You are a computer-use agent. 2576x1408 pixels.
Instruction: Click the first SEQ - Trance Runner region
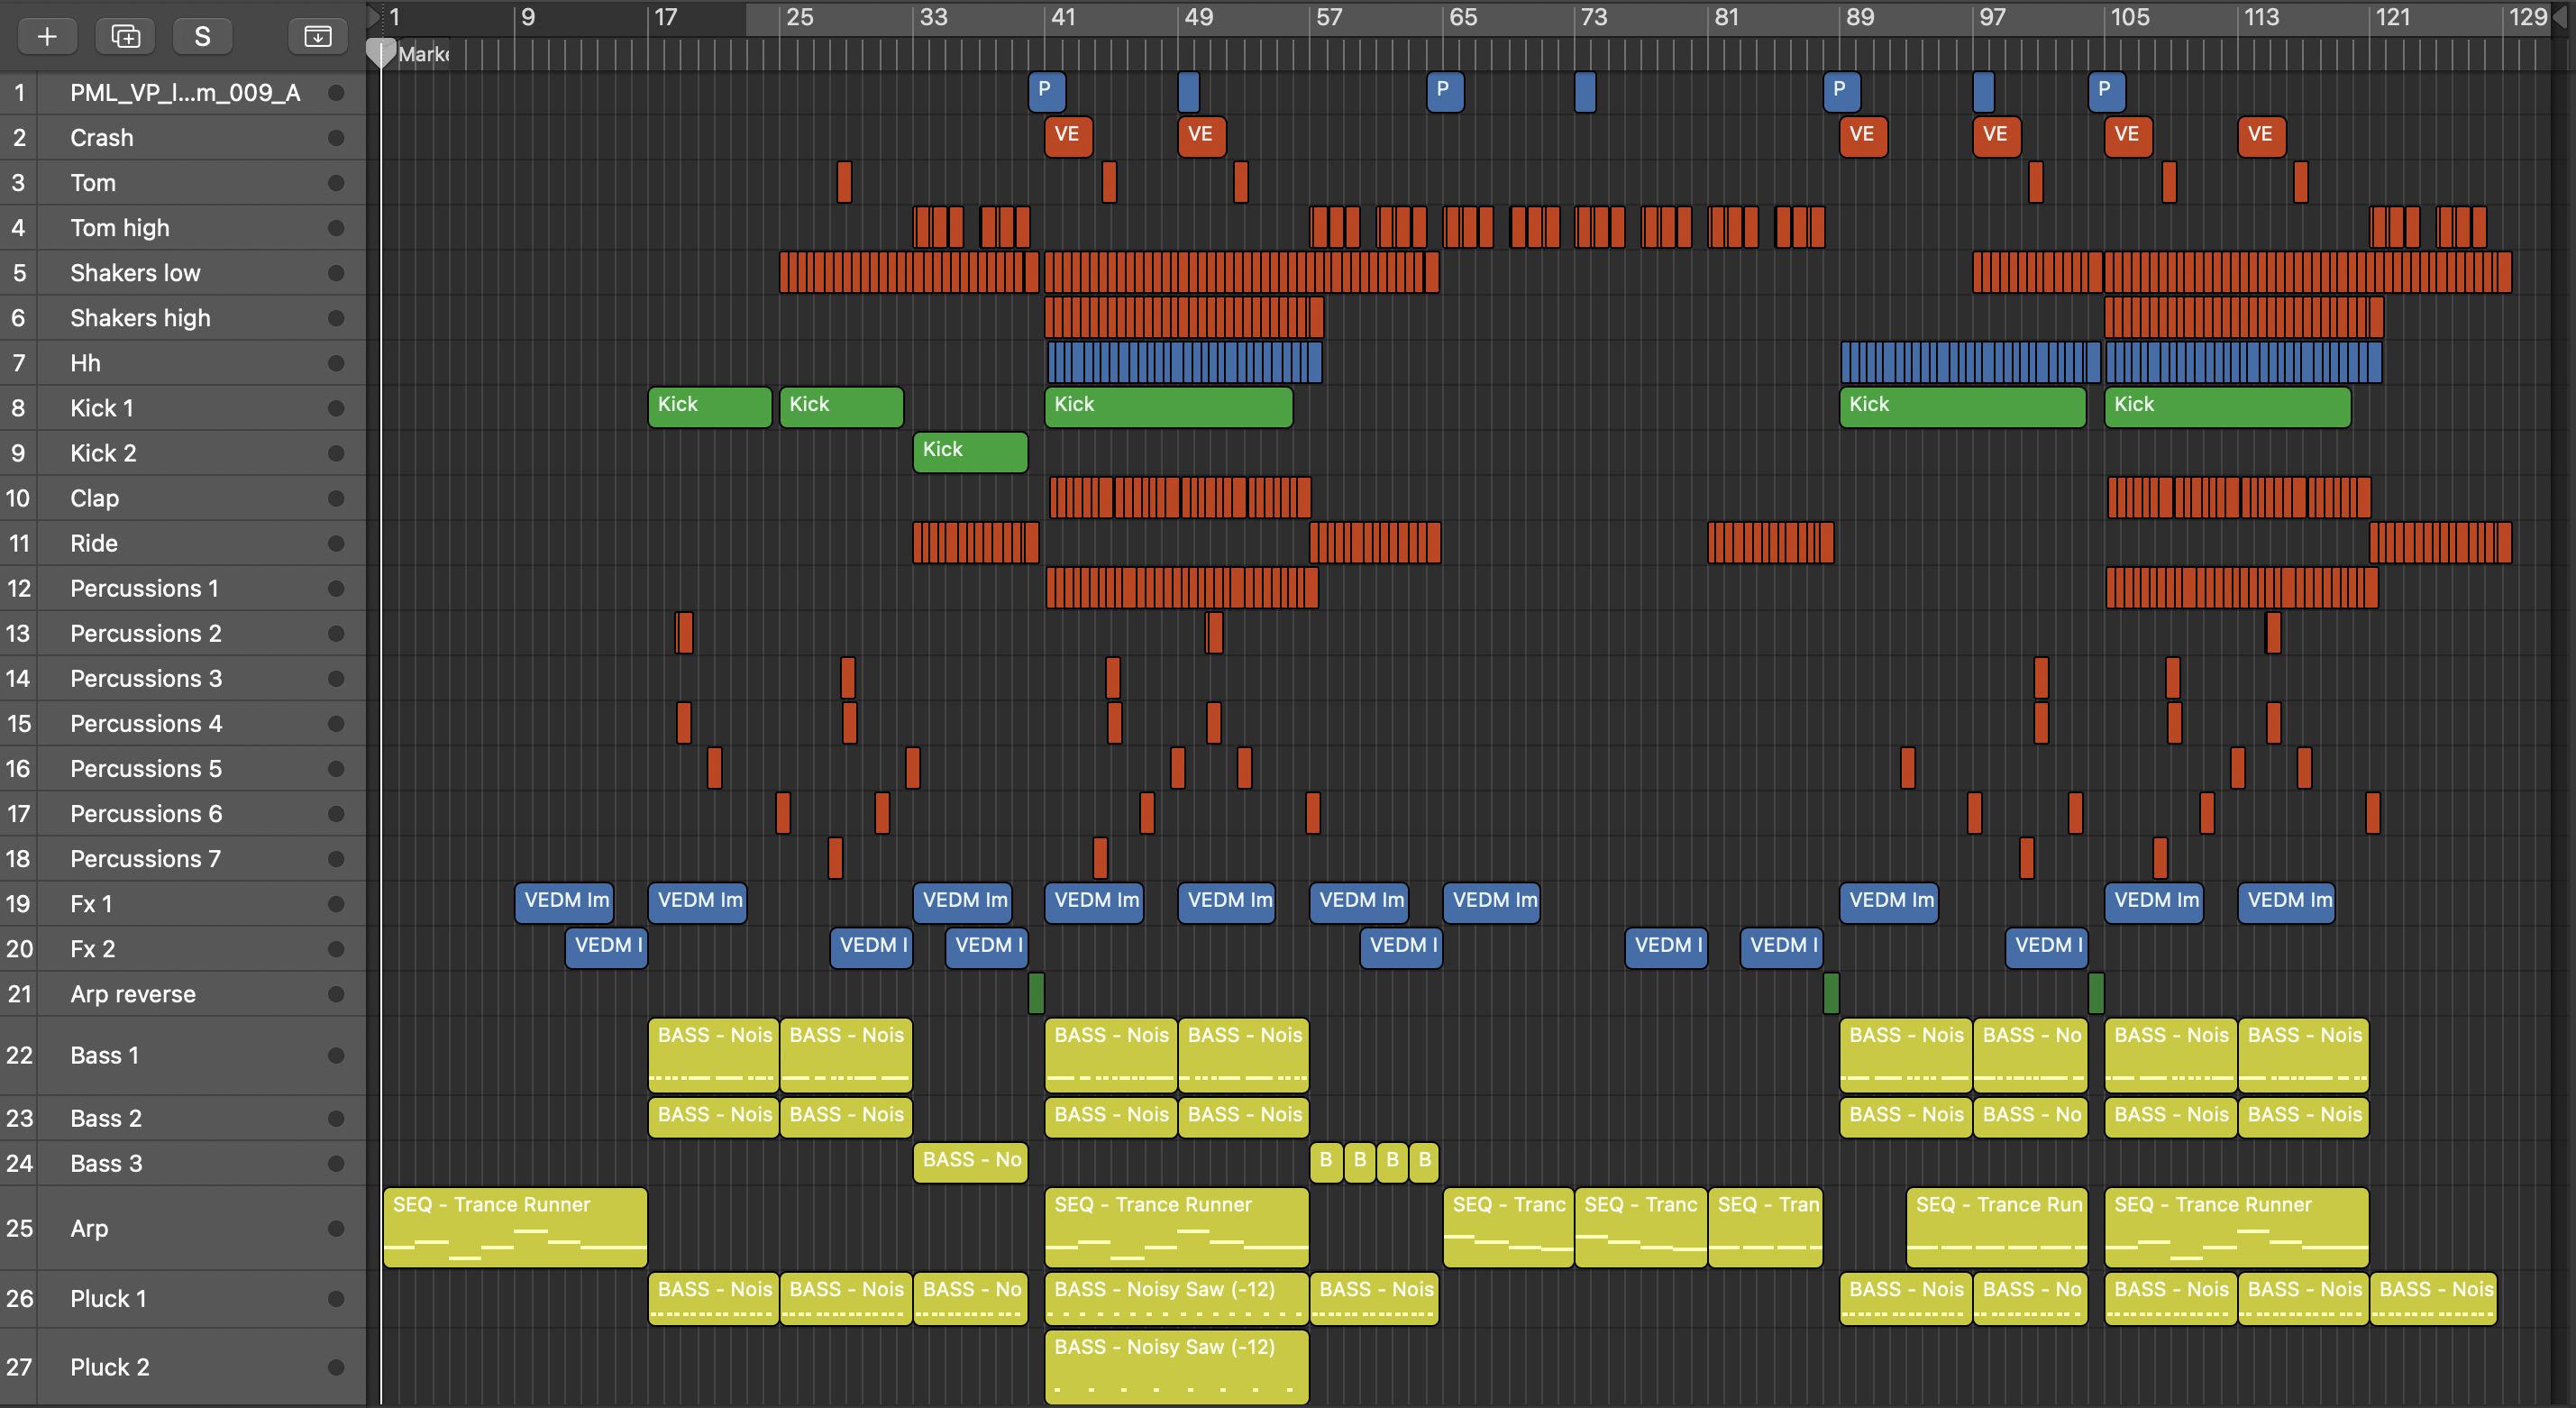coord(514,1227)
